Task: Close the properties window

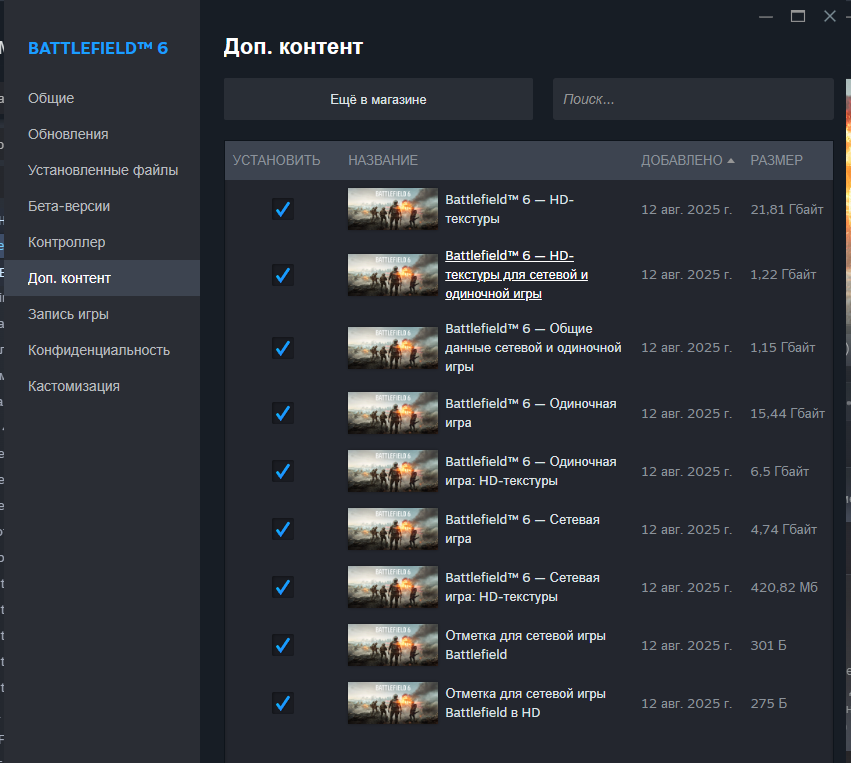Action: [830, 16]
